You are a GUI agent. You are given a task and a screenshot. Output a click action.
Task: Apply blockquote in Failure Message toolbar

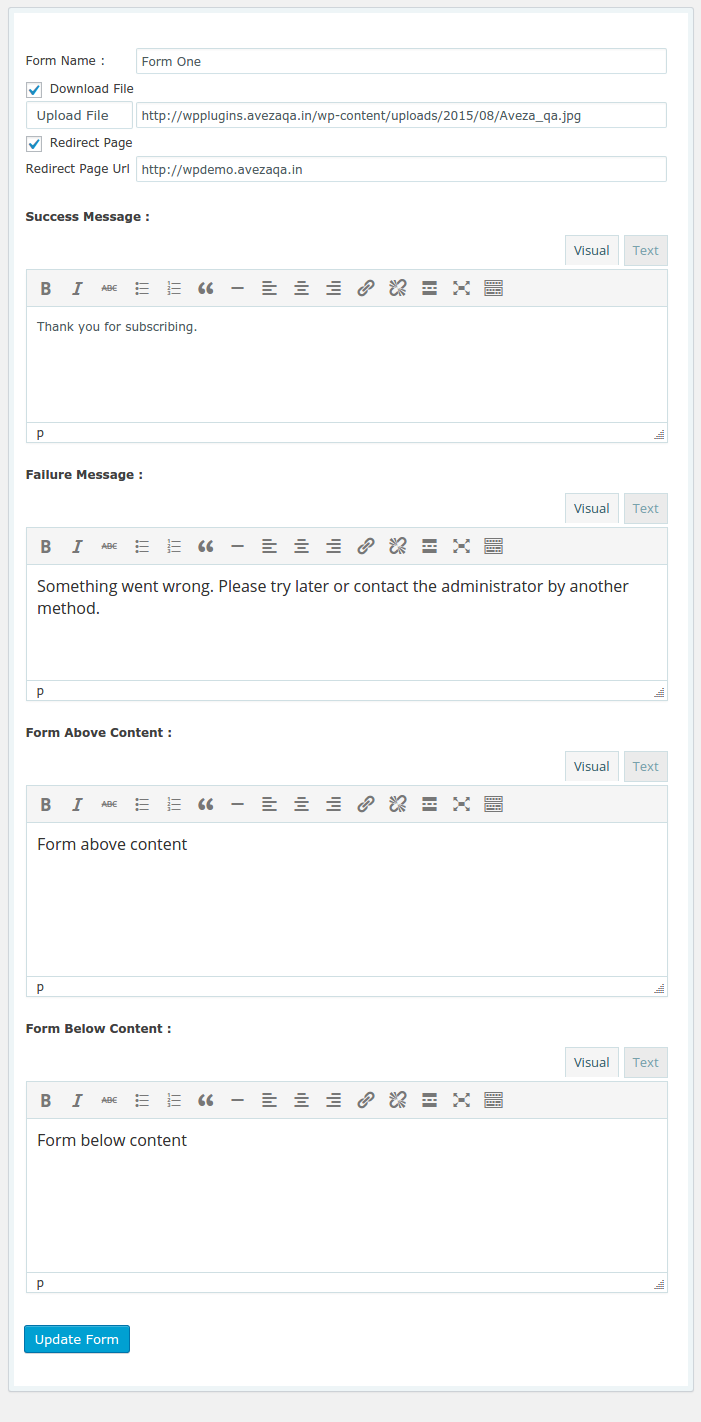[x=206, y=546]
